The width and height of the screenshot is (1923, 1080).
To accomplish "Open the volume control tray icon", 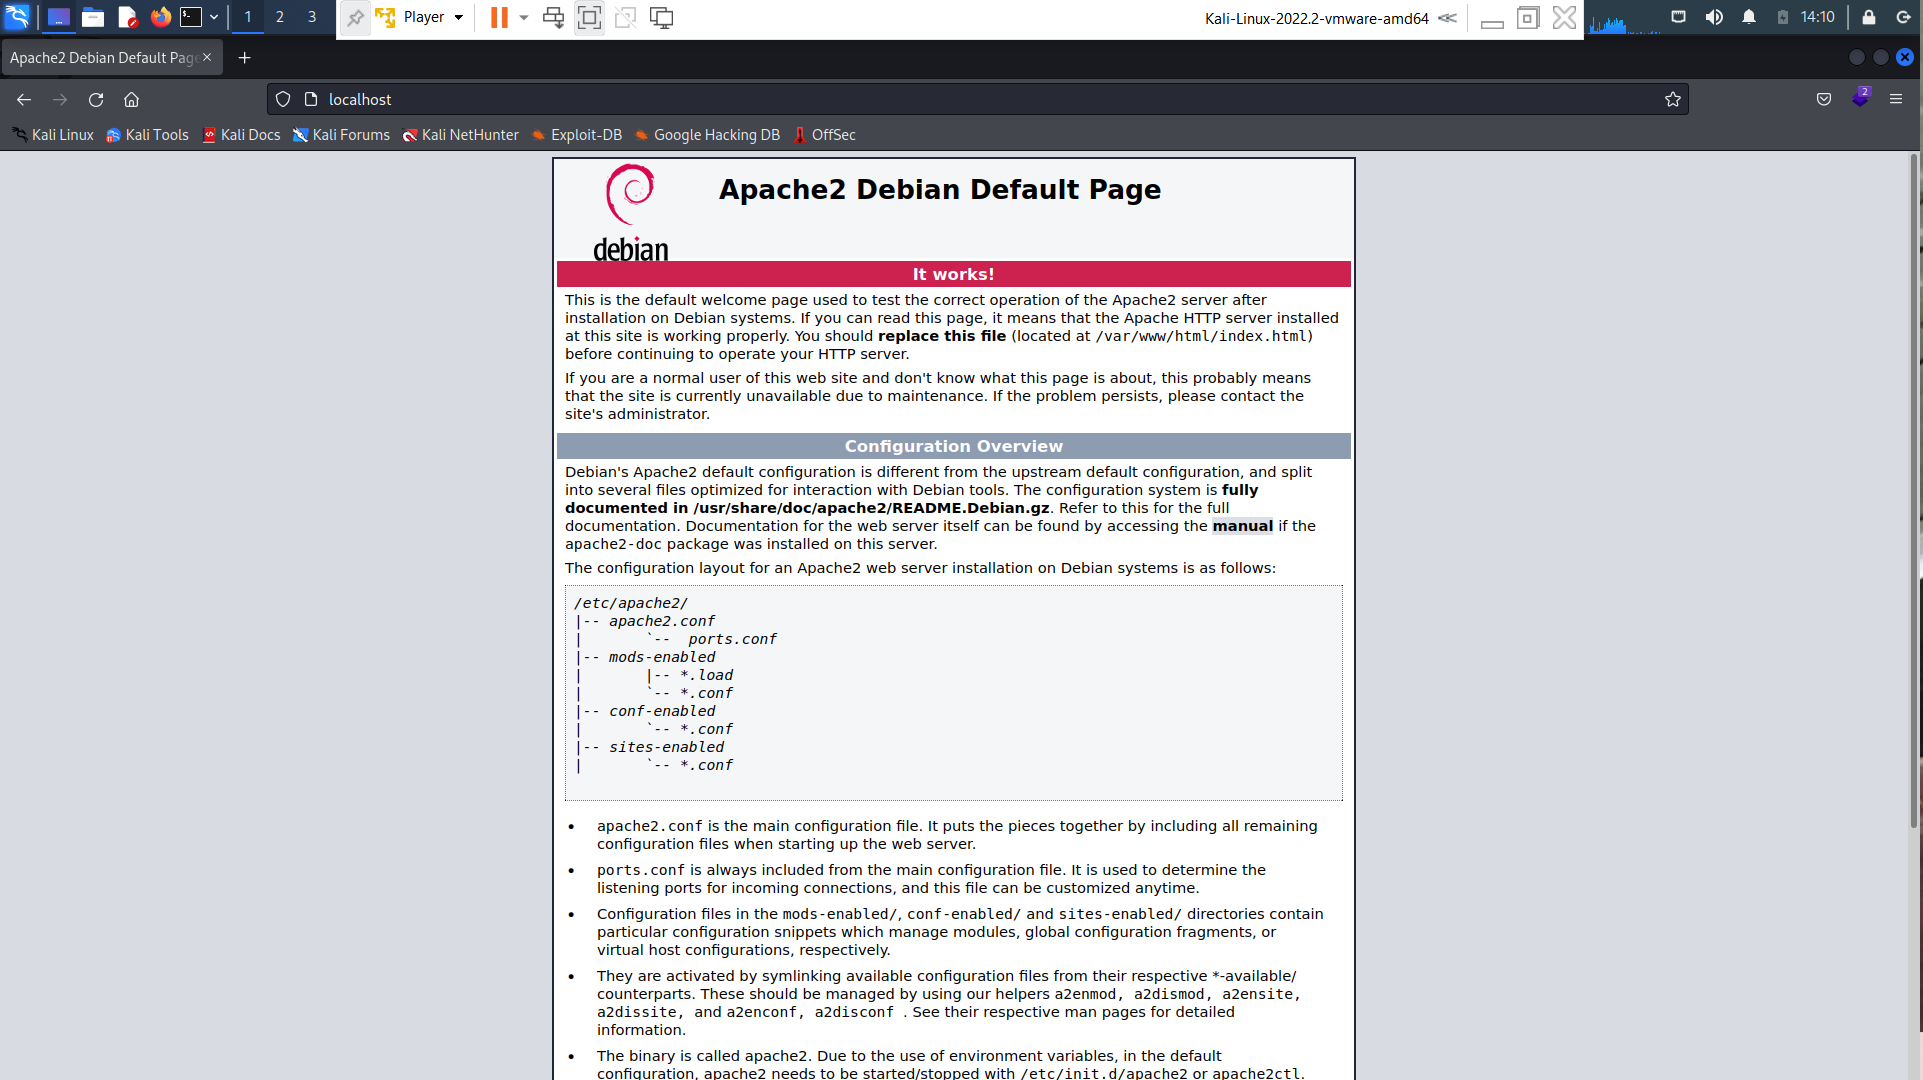I will click(1714, 17).
